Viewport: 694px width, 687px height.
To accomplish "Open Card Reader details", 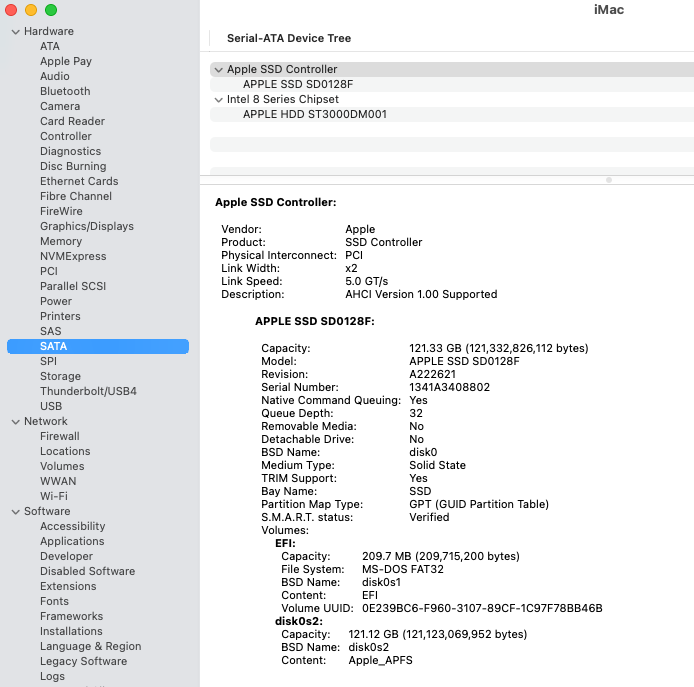I will point(73,121).
